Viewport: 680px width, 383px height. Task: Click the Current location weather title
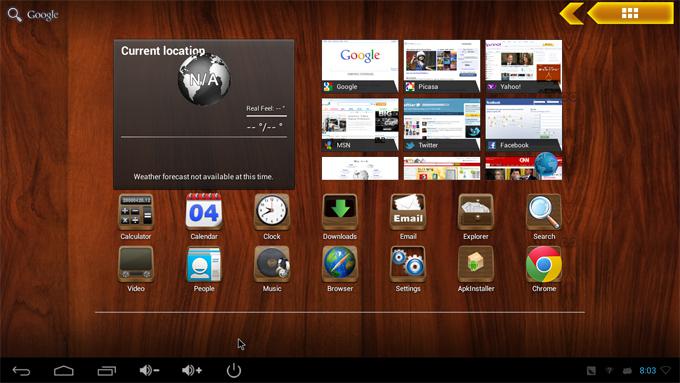pyautogui.click(x=163, y=51)
